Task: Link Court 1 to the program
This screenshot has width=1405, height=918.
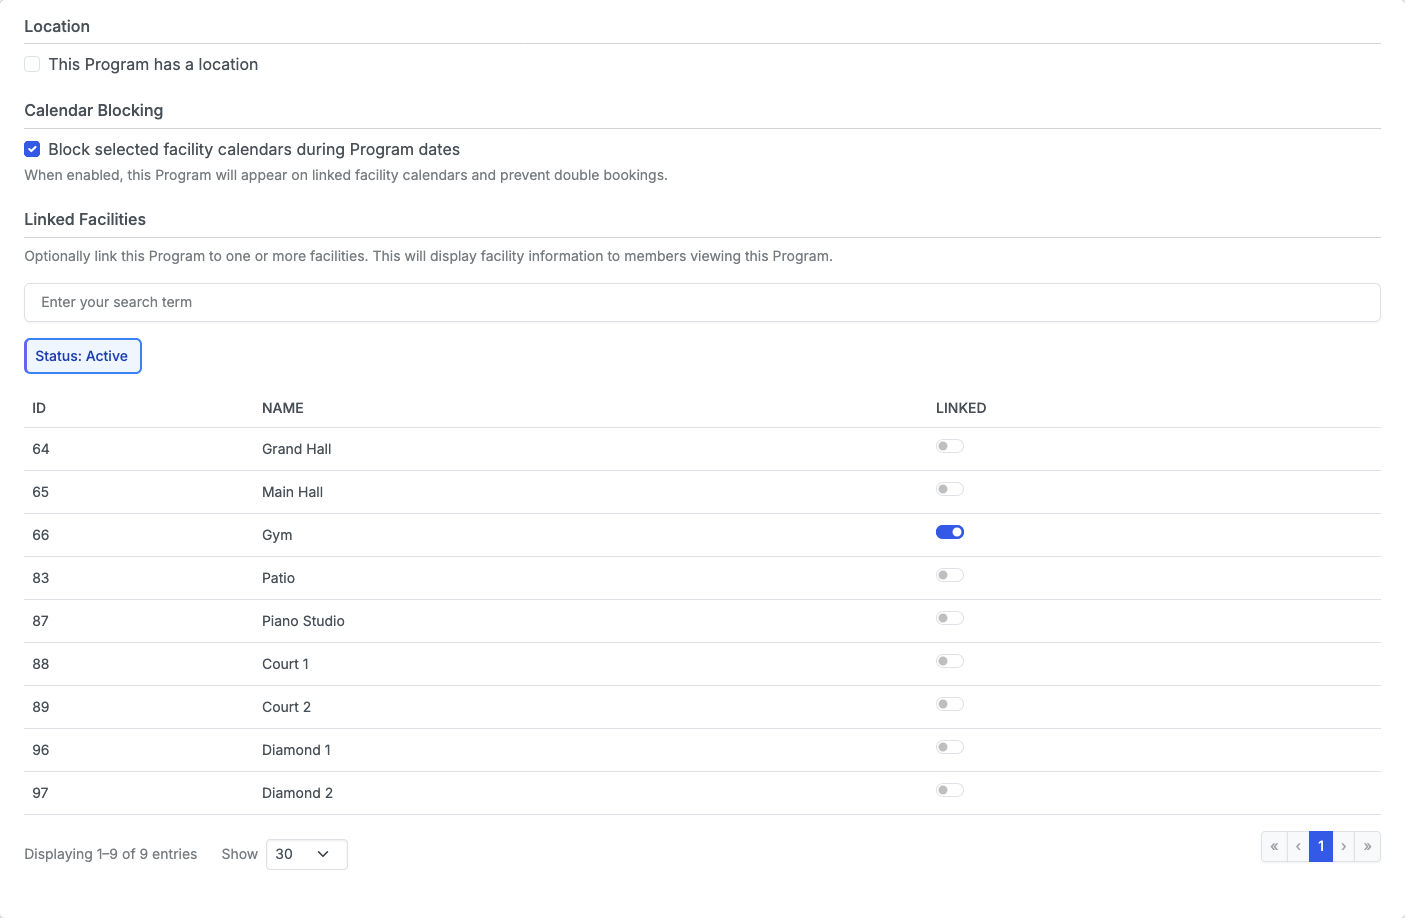Action: [x=950, y=661]
